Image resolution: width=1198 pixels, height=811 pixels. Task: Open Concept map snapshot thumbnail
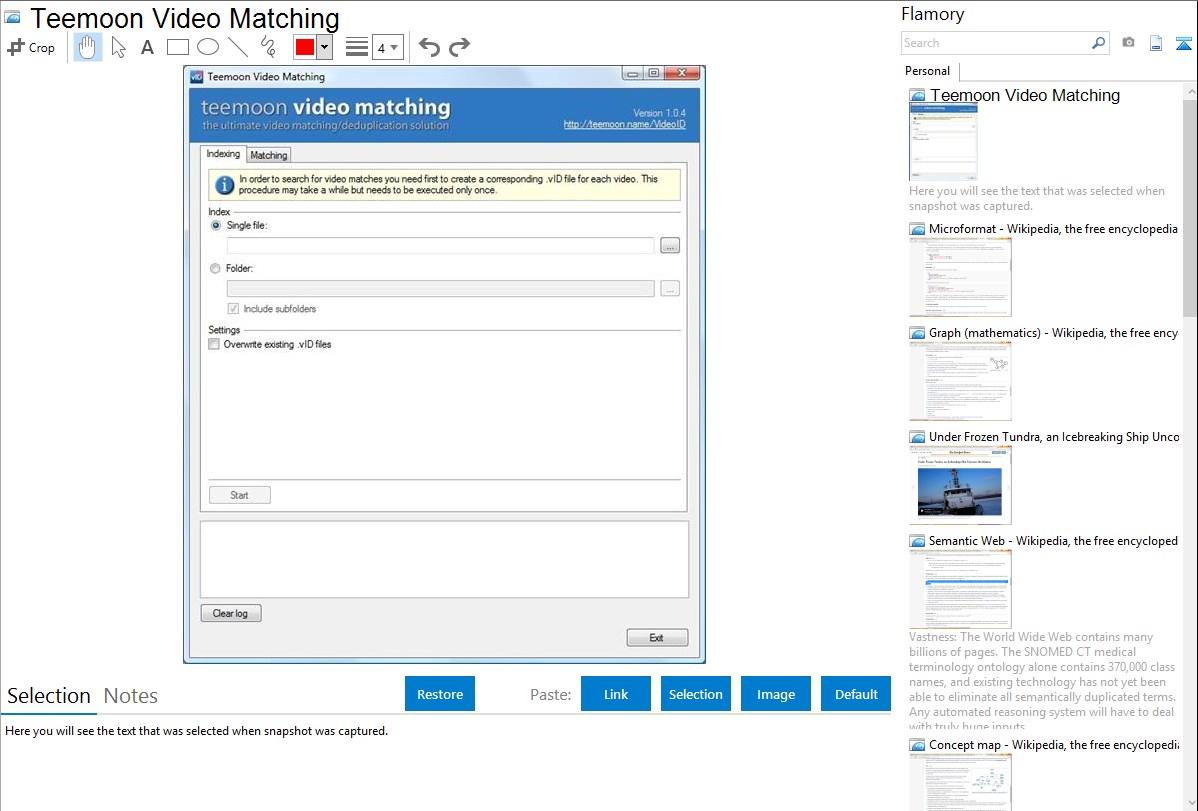960,782
